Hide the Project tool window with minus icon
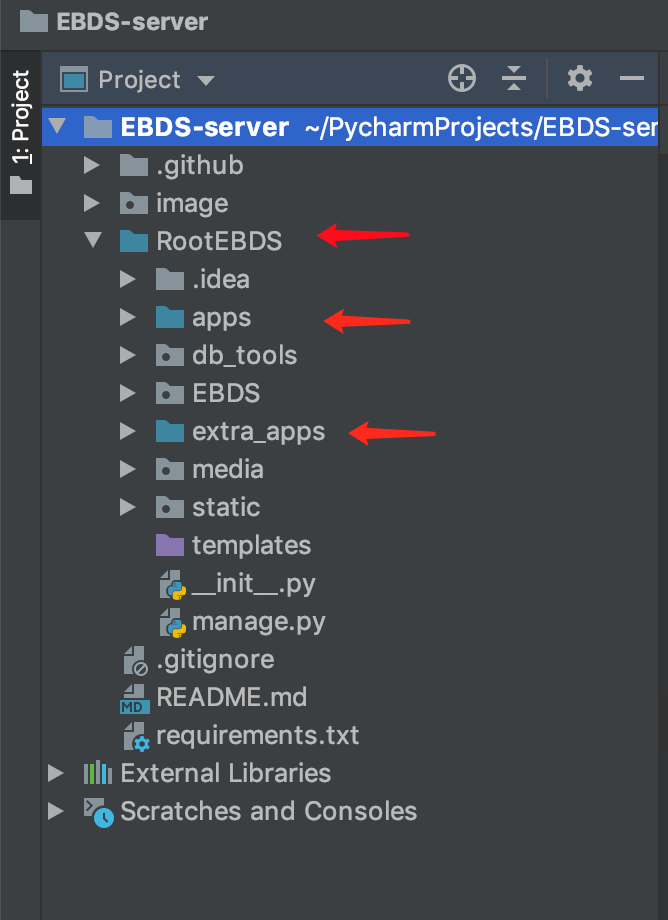The height and width of the screenshot is (920, 668). (632, 79)
